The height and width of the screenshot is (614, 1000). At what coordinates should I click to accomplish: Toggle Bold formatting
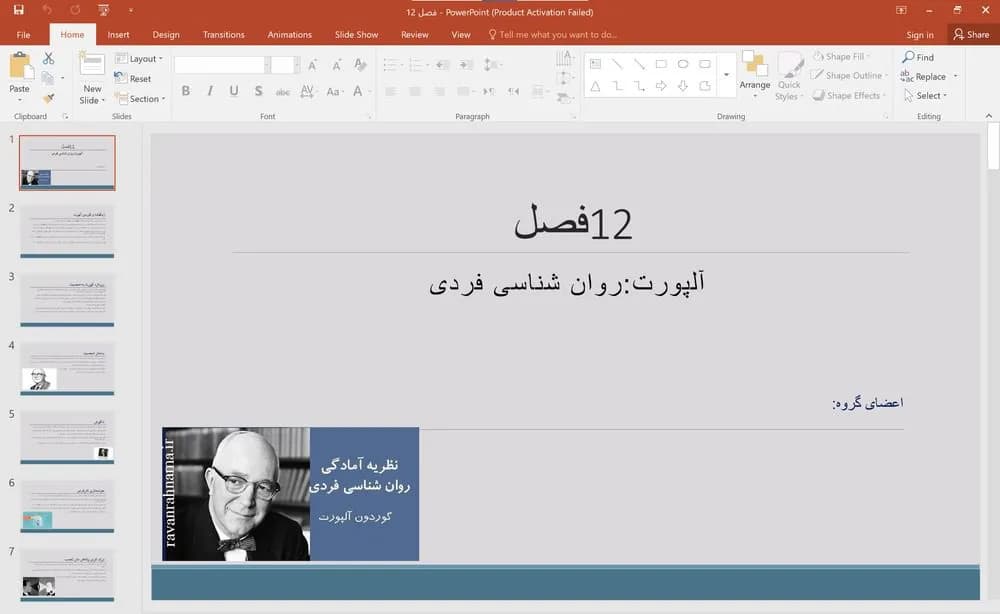point(186,91)
